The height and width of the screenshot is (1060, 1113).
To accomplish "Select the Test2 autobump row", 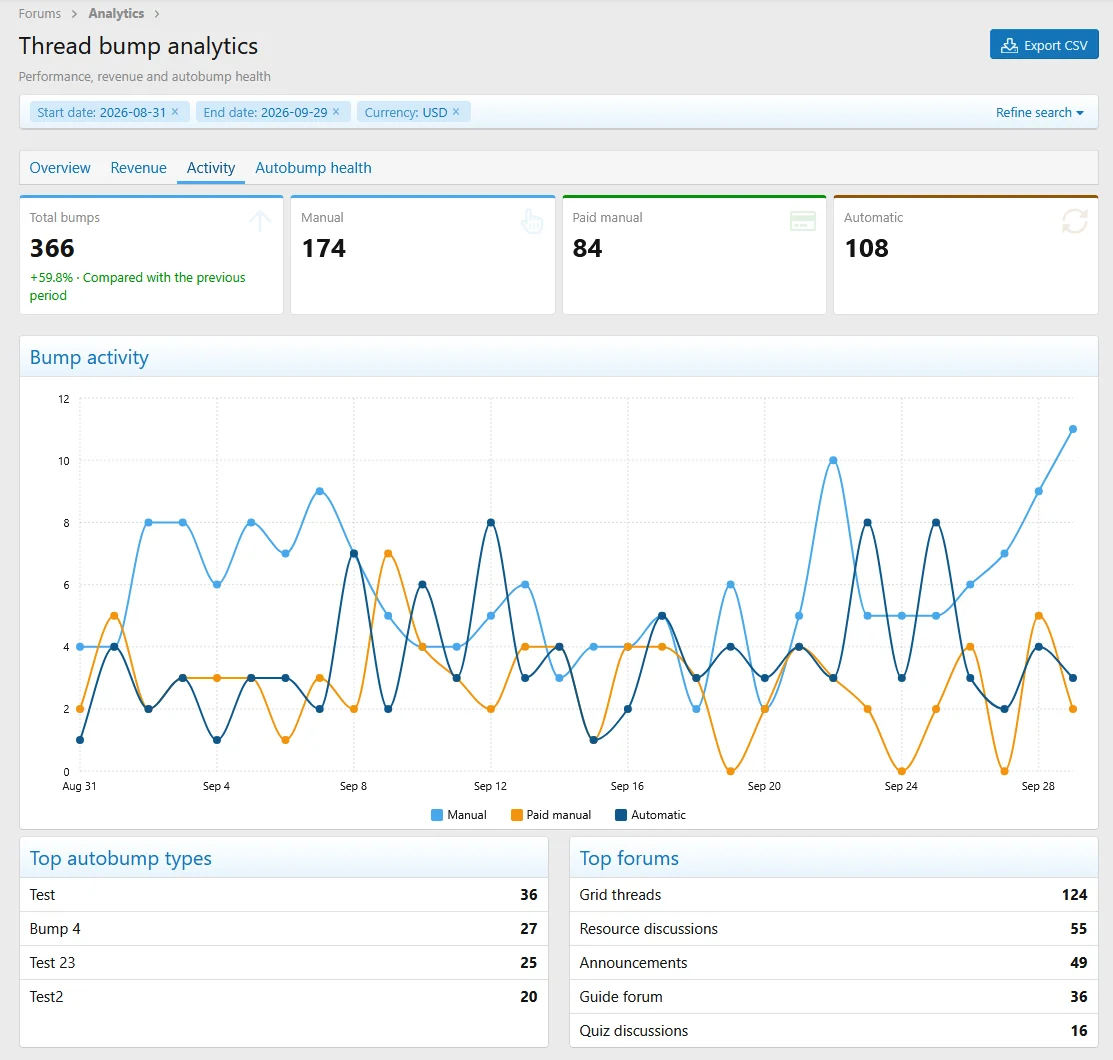I will [284, 997].
